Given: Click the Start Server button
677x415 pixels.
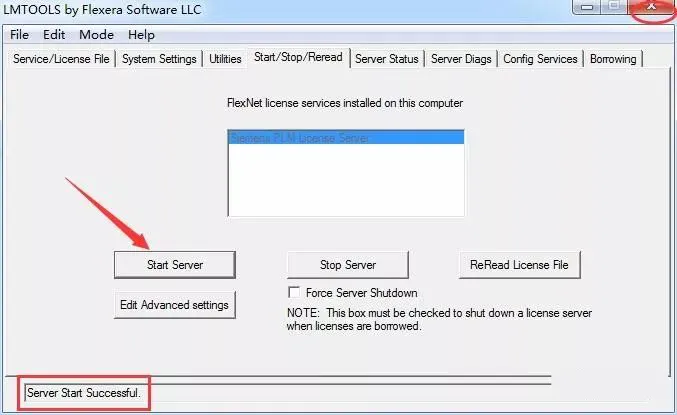Looking at the screenshot, I should pos(175,265).
